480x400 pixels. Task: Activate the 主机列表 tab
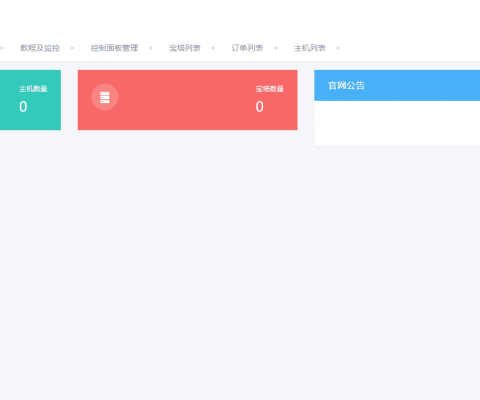click(310, 48)
